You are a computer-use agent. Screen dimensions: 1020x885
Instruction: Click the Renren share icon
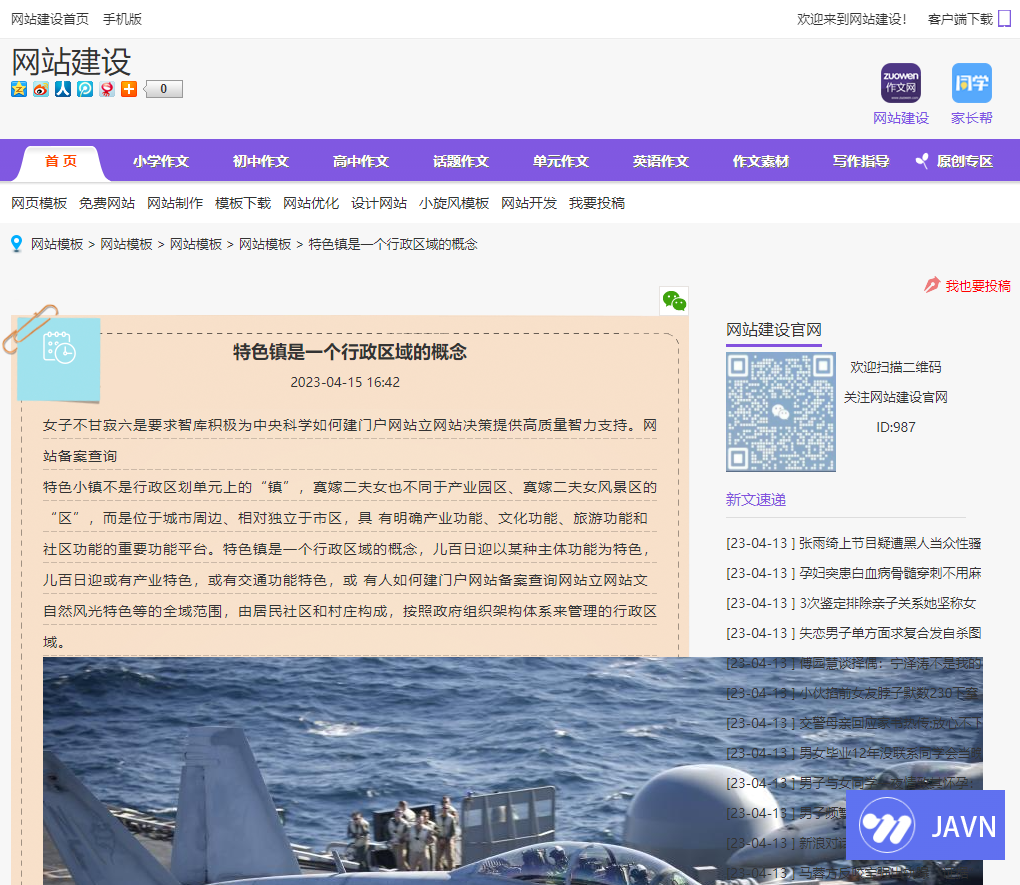pyautogui.click(x=63, y=89)
